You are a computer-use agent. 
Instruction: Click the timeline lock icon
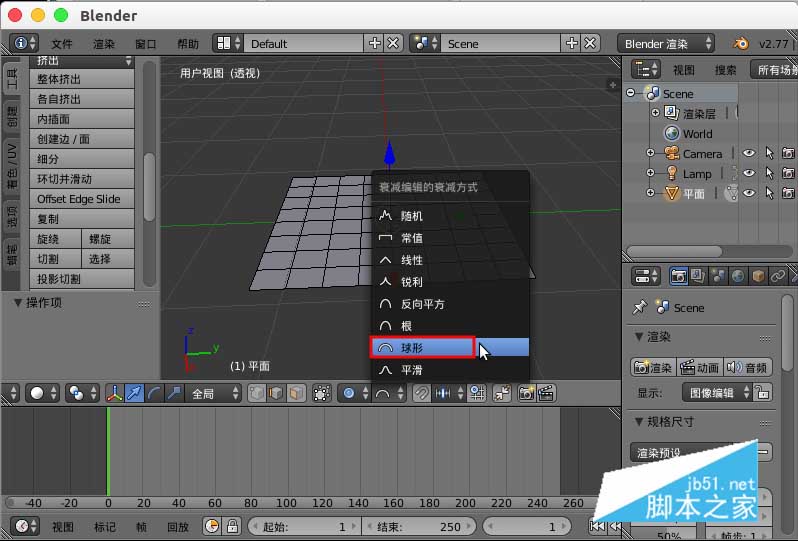click(232, 526)
